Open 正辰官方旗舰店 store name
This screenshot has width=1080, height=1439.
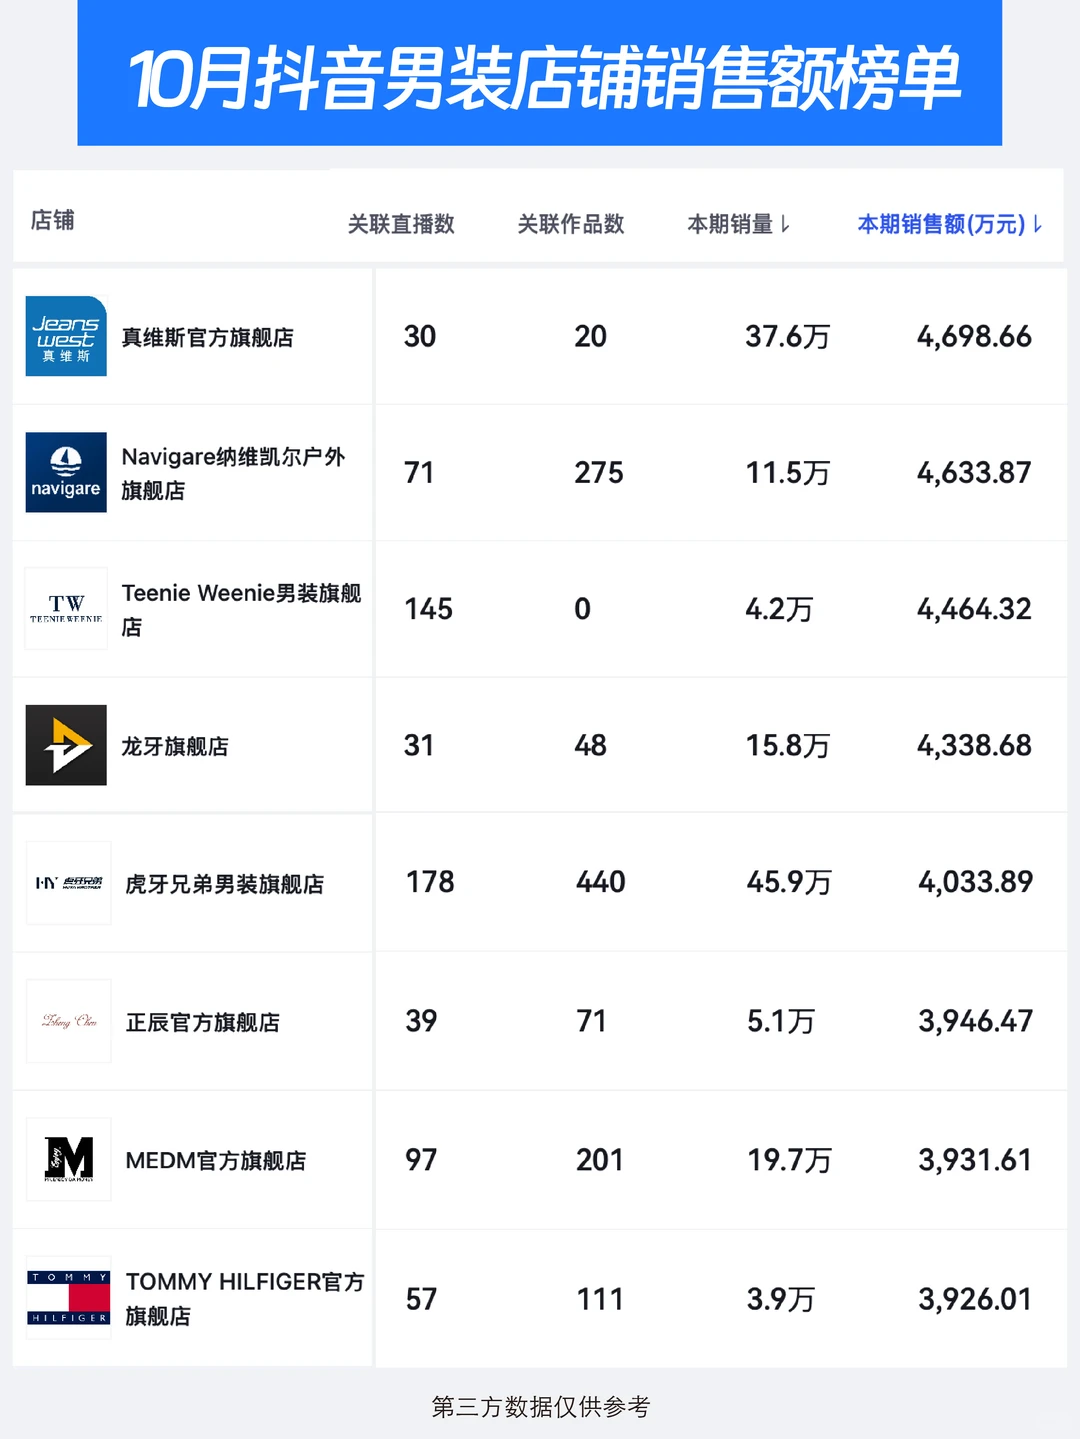pos(203,1022)
